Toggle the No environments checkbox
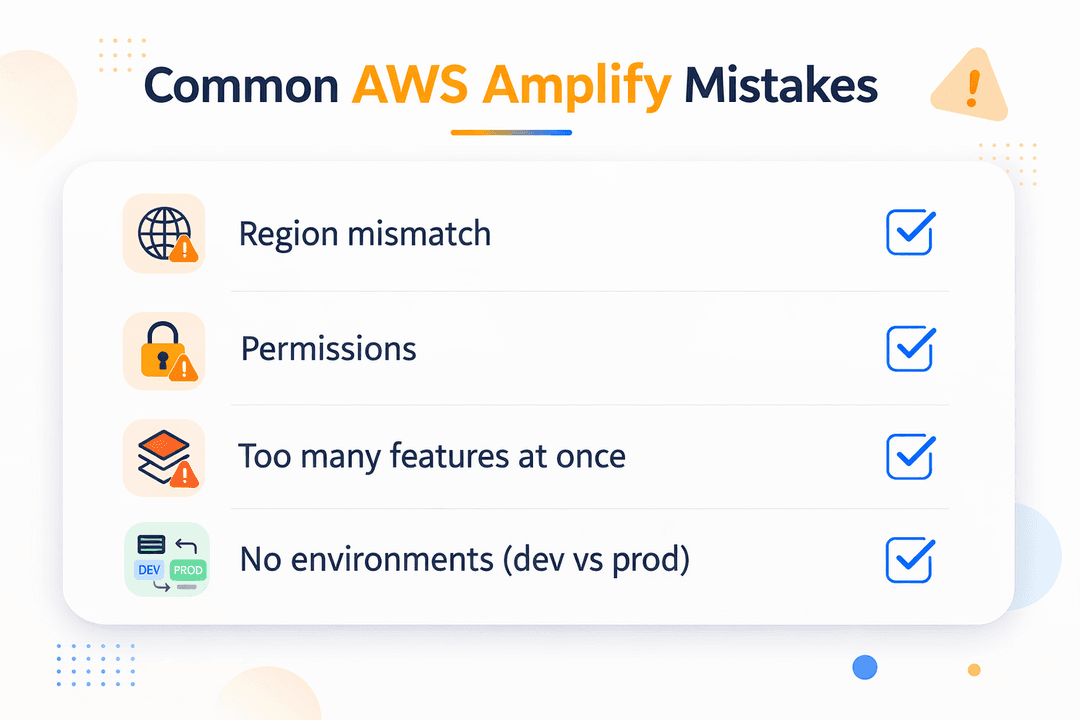The width and height of the screenshot is (1080, 720). click(x=911, y=559)
